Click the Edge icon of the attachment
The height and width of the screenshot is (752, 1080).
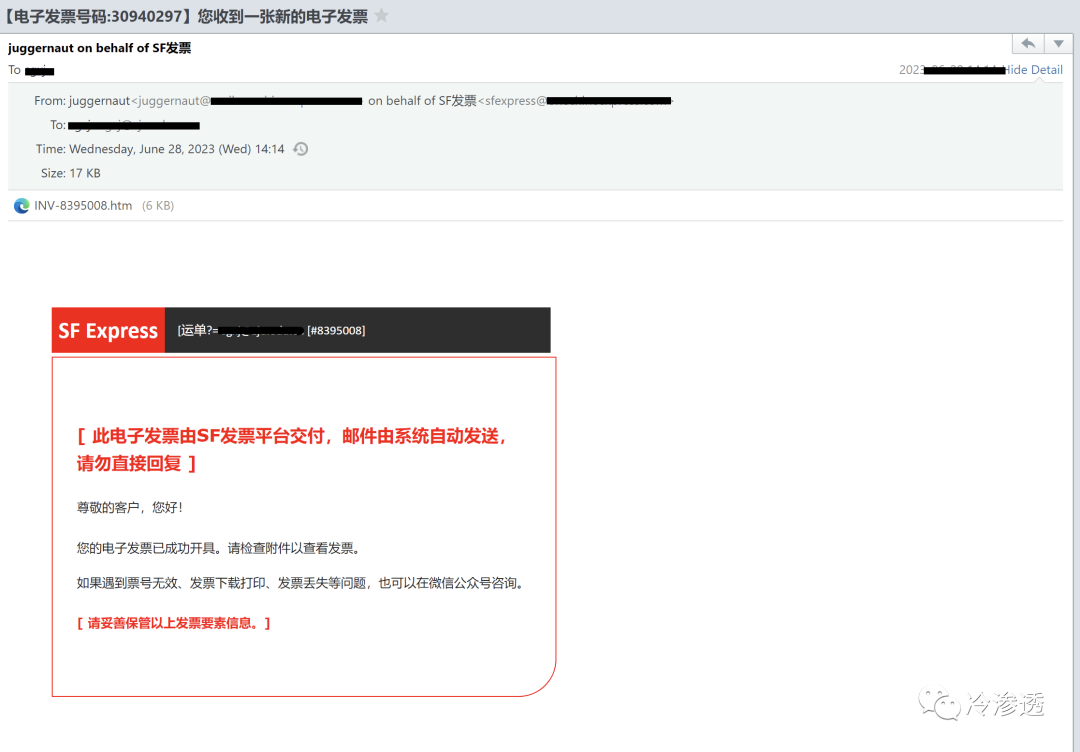(21, 205)
